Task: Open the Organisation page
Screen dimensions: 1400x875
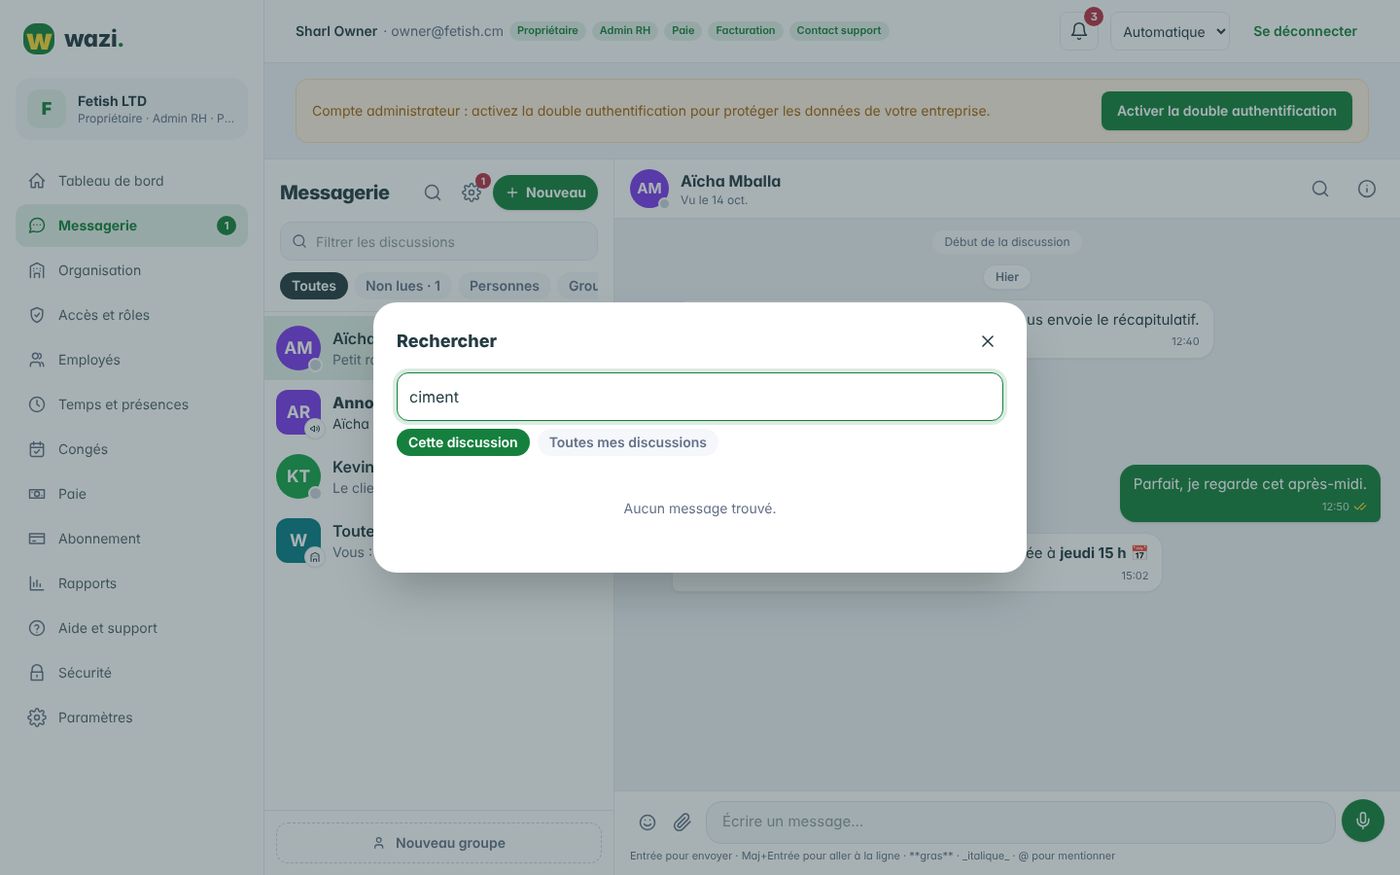Action: 132,270
